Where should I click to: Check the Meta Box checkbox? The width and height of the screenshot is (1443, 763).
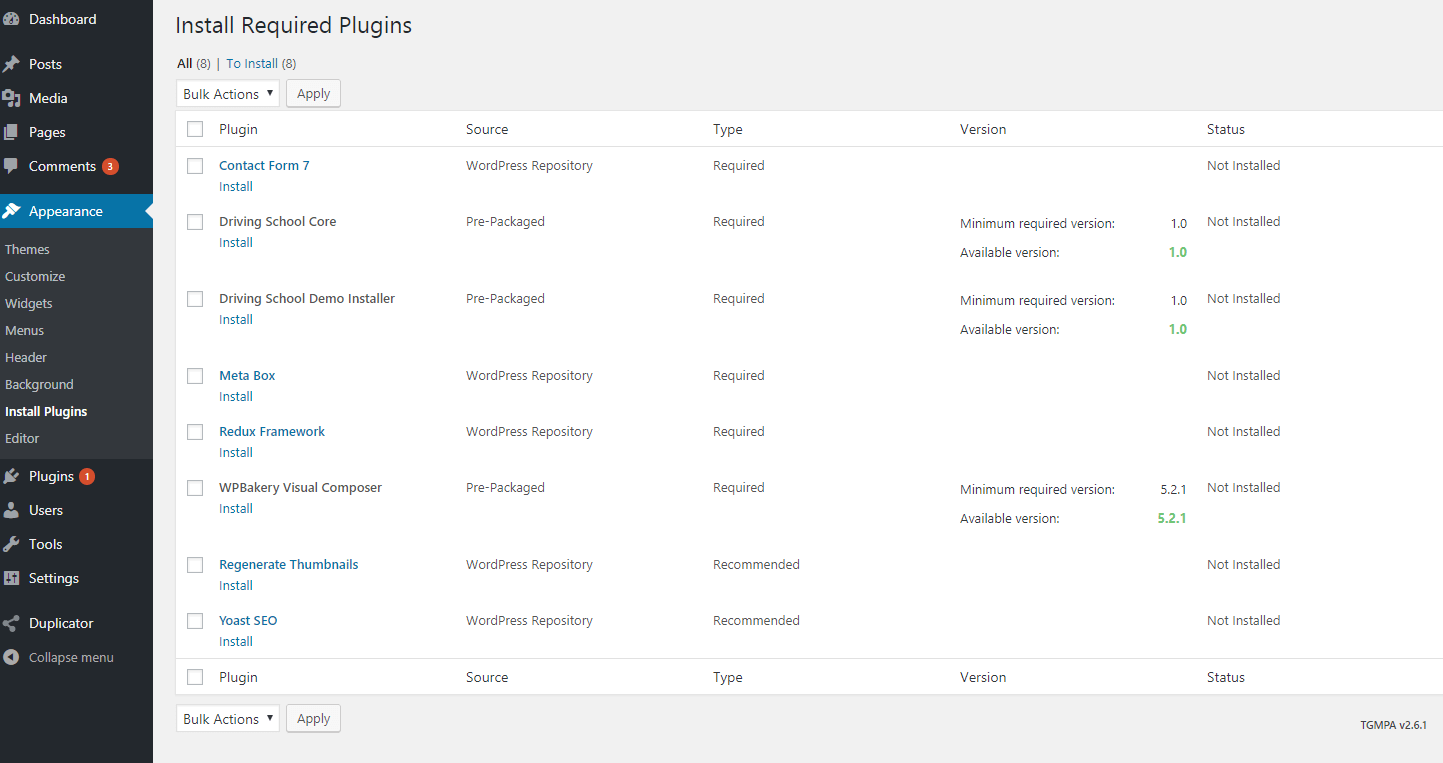(x=195, y=376)
